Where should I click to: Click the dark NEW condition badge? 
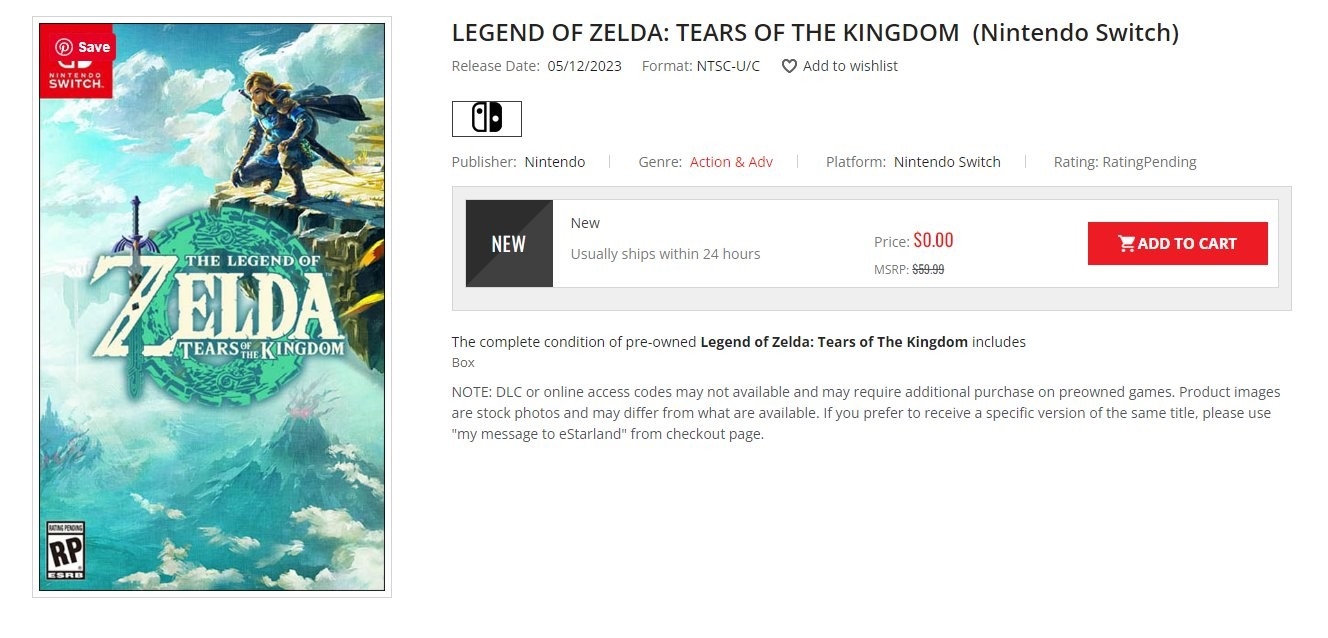tap(509, 244)
